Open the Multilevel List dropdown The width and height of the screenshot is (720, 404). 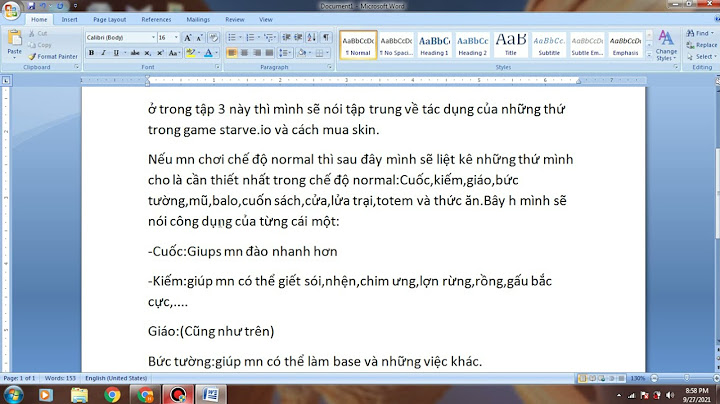pyautogui.click(x=270, y=38)
